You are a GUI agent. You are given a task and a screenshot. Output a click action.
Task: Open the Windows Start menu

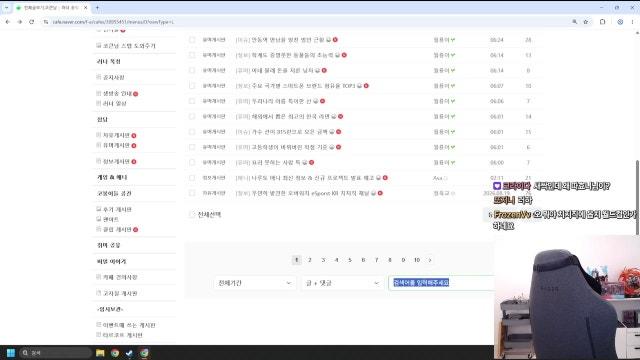pyautogui.click(x=11, y=353)
